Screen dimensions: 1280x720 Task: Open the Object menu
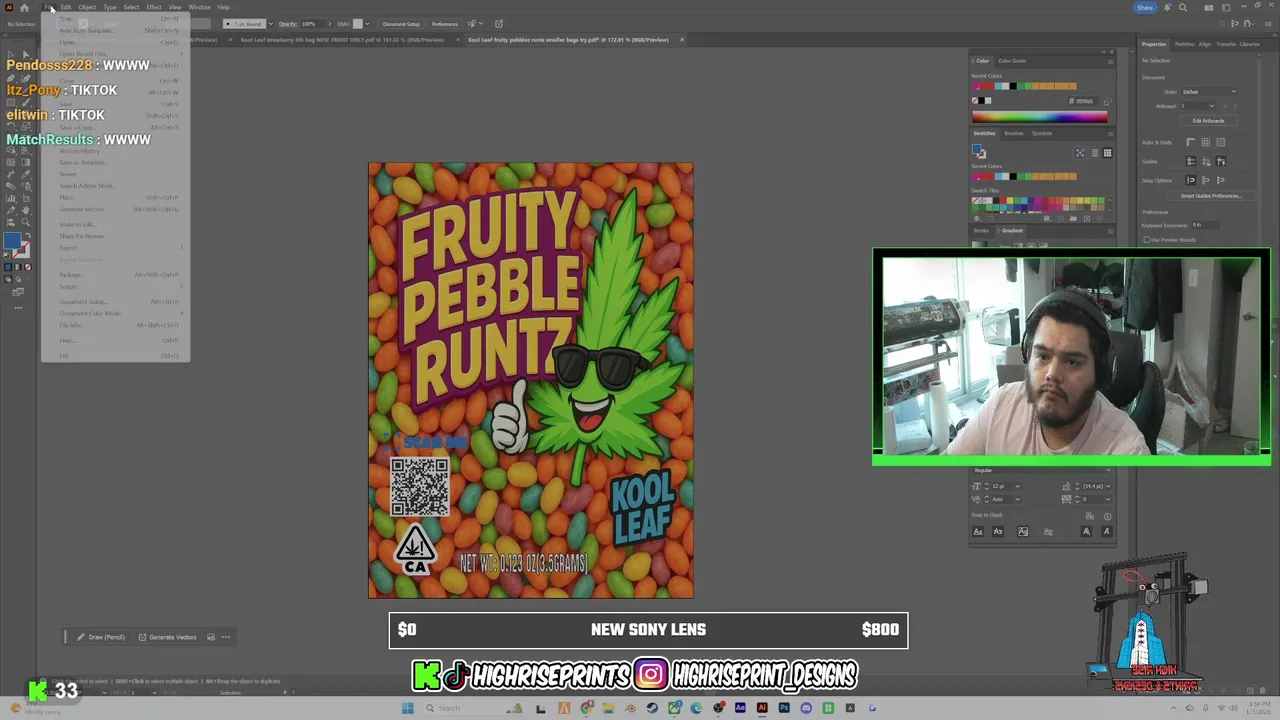[x=87, y=7]
